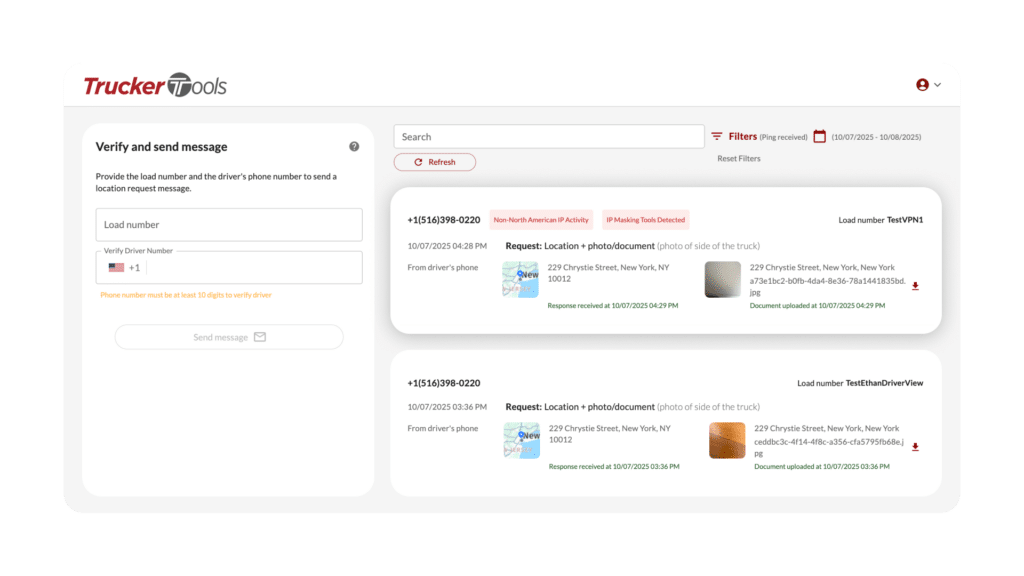View the gray truck photo thumbnail

coord(722,280)
